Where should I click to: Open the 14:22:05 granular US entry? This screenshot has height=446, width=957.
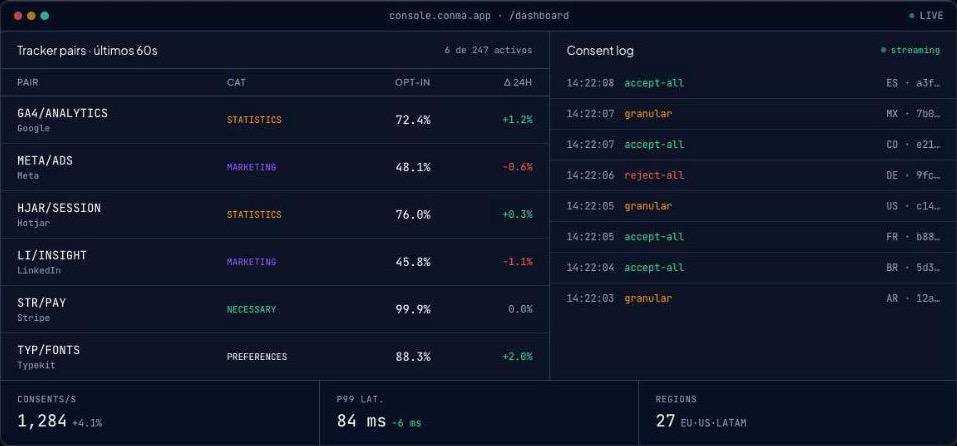point(753,206)
